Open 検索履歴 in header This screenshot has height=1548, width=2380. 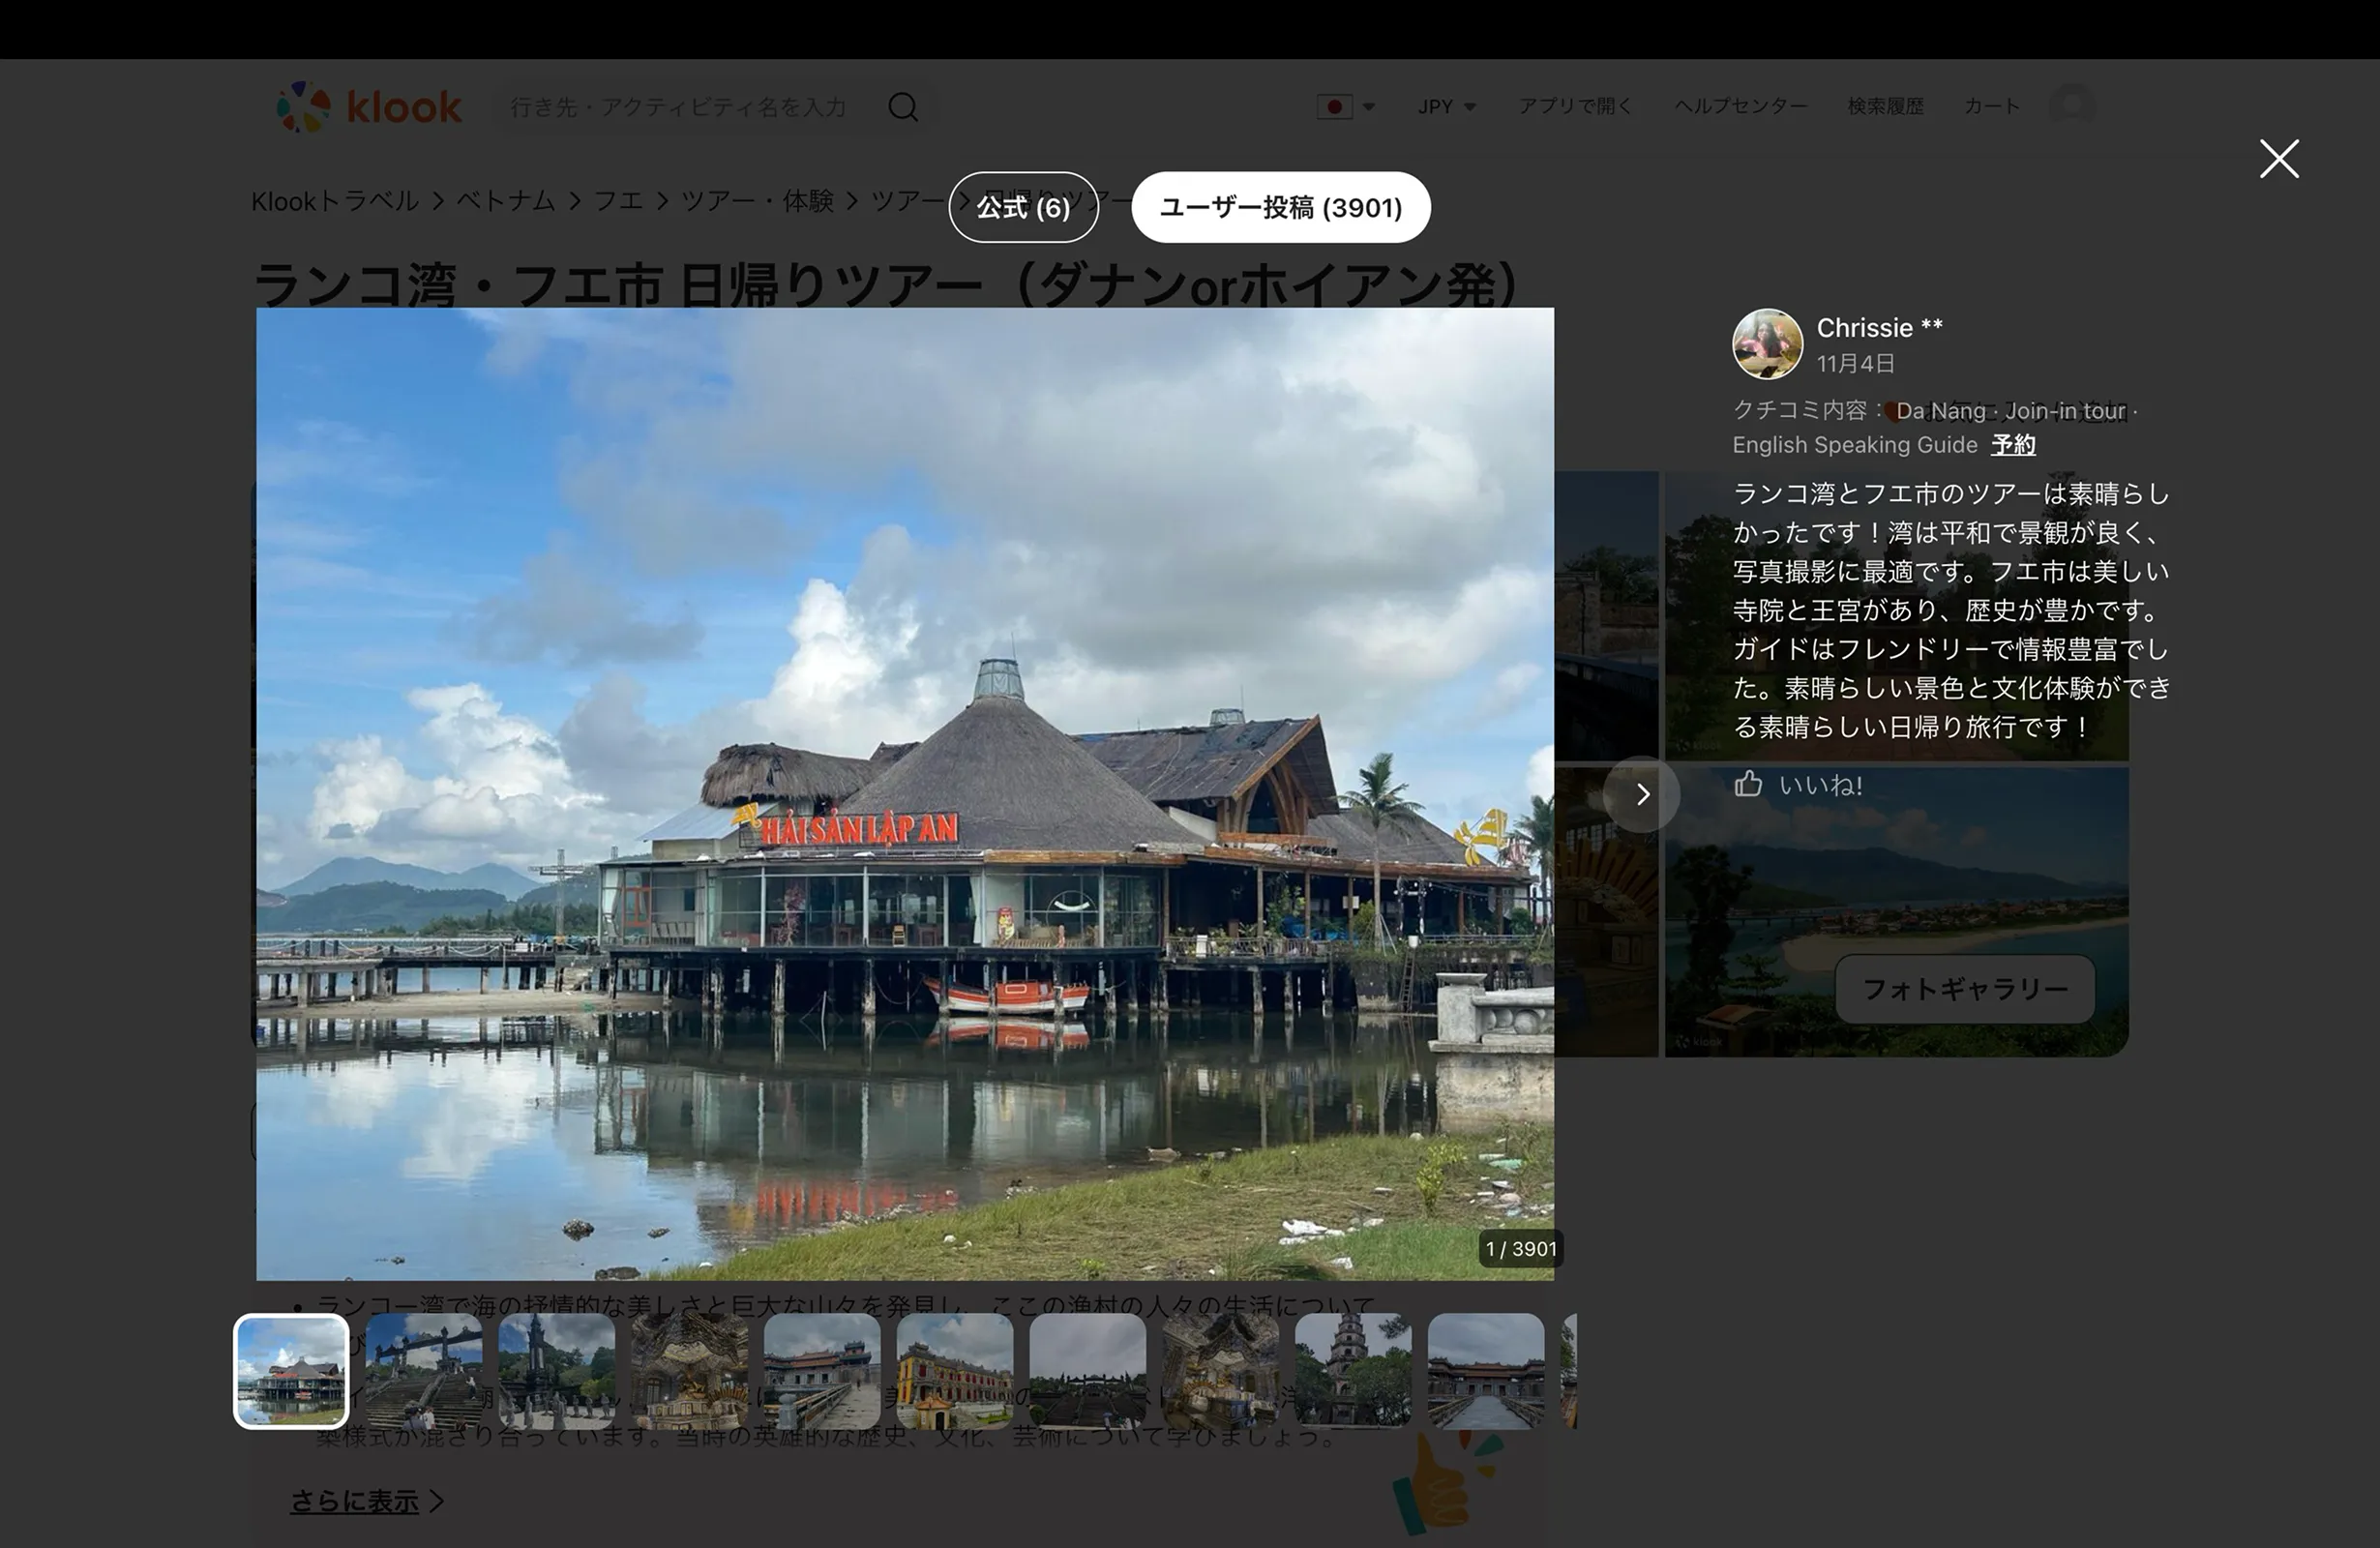point(1885,106)
